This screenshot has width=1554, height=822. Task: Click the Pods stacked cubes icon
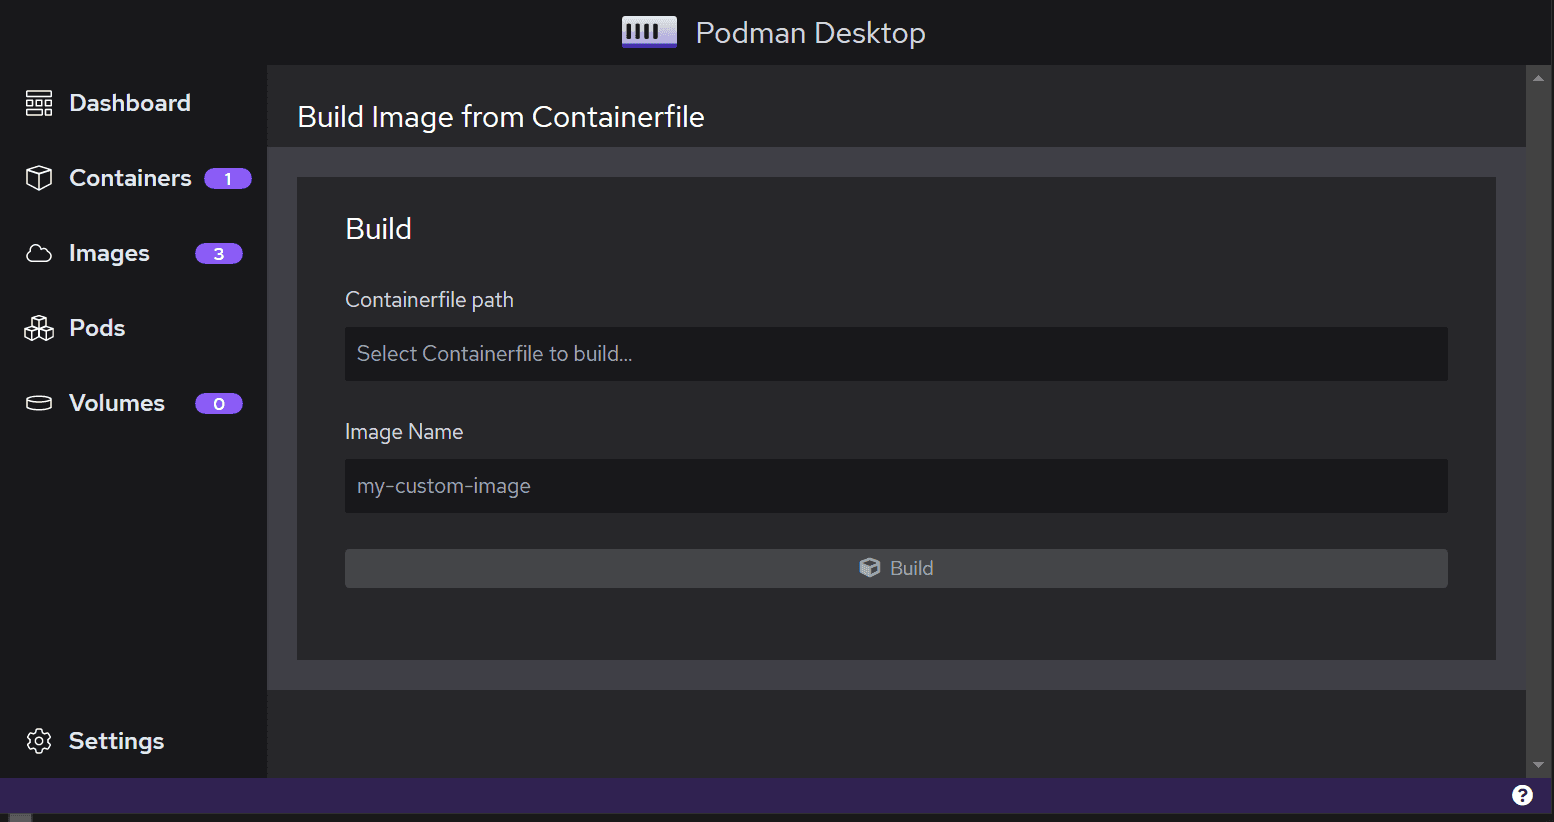(39, 328)
